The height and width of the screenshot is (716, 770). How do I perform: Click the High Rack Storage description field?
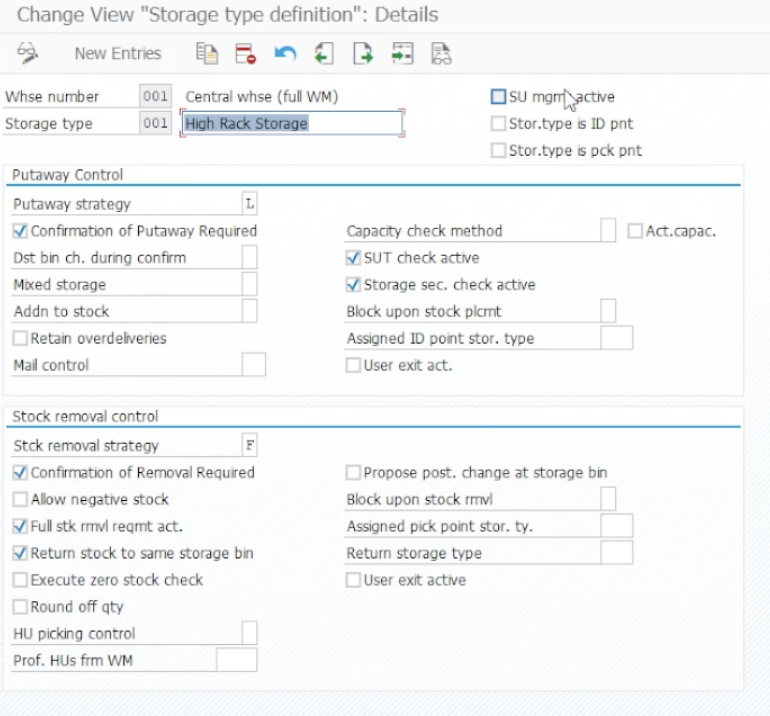click(292, 124)
